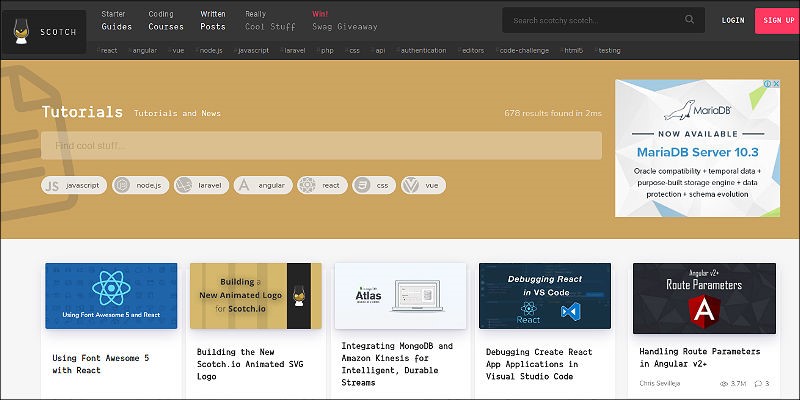This screenshot has height=400, width=800.
Task: Open Coding Courses menu
Action: pyautogui.click(x=166, y=20)
